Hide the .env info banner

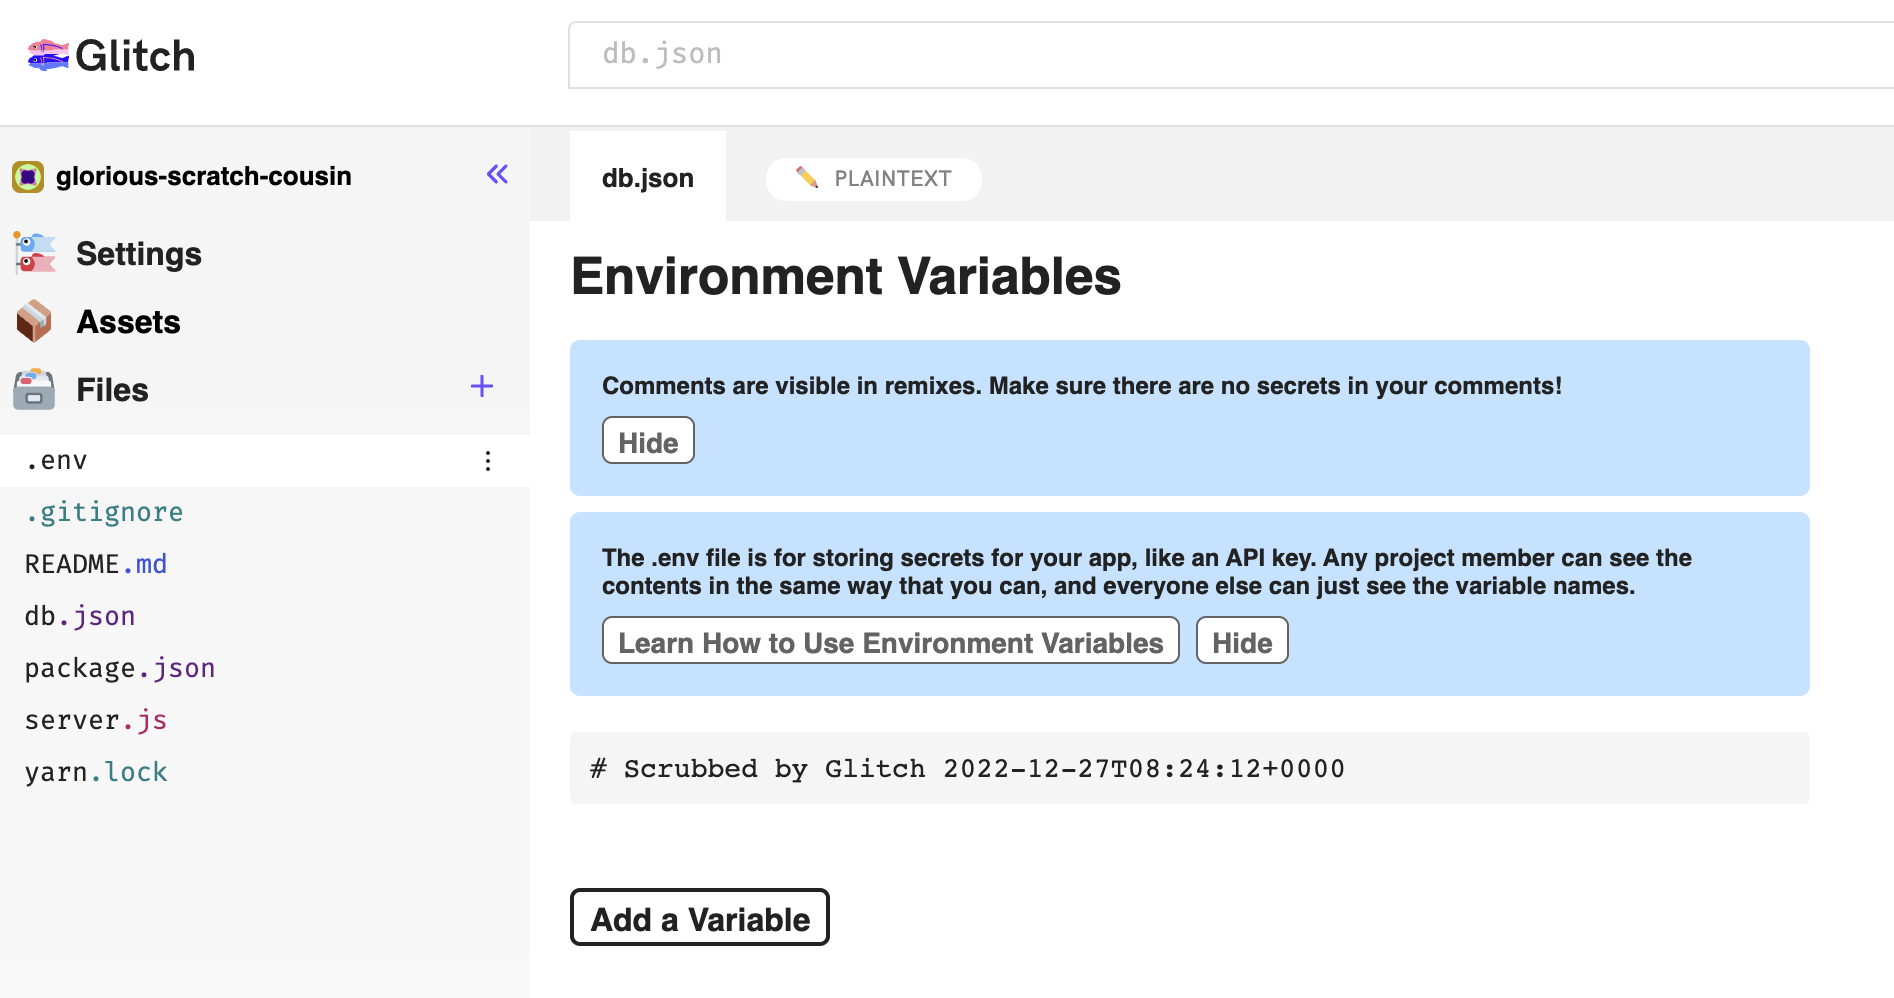click(x=1242, y=641)
